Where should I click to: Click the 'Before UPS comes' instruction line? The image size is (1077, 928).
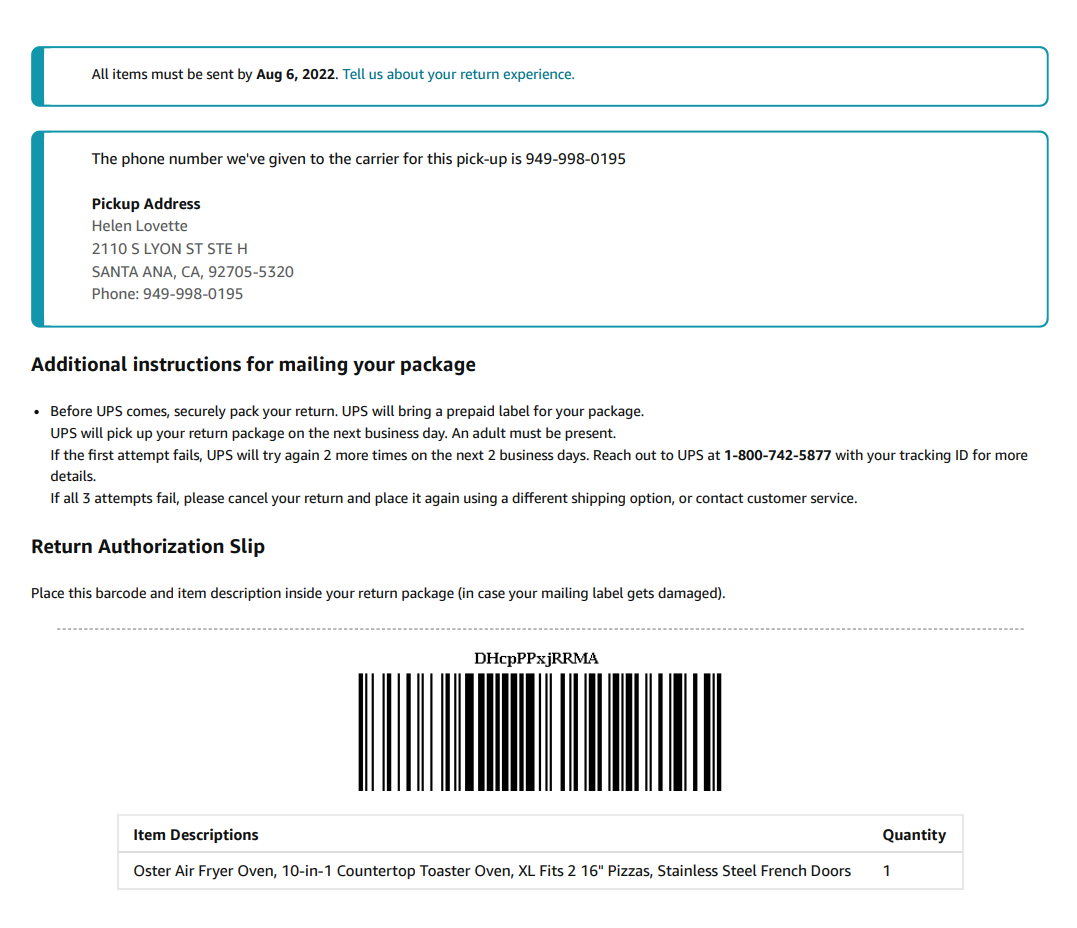347,411
